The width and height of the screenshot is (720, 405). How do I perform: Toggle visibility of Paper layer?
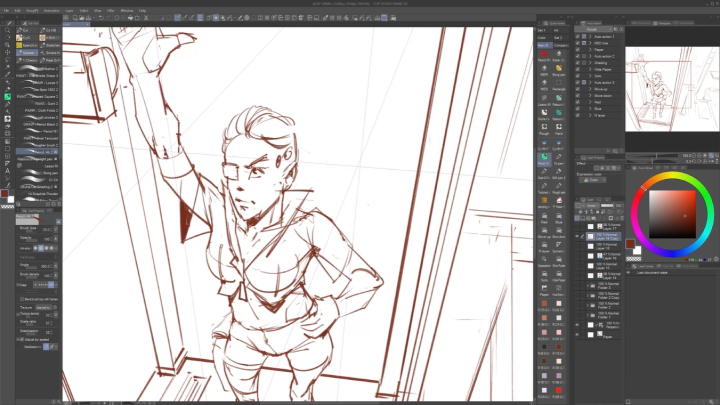pos(577,335)
